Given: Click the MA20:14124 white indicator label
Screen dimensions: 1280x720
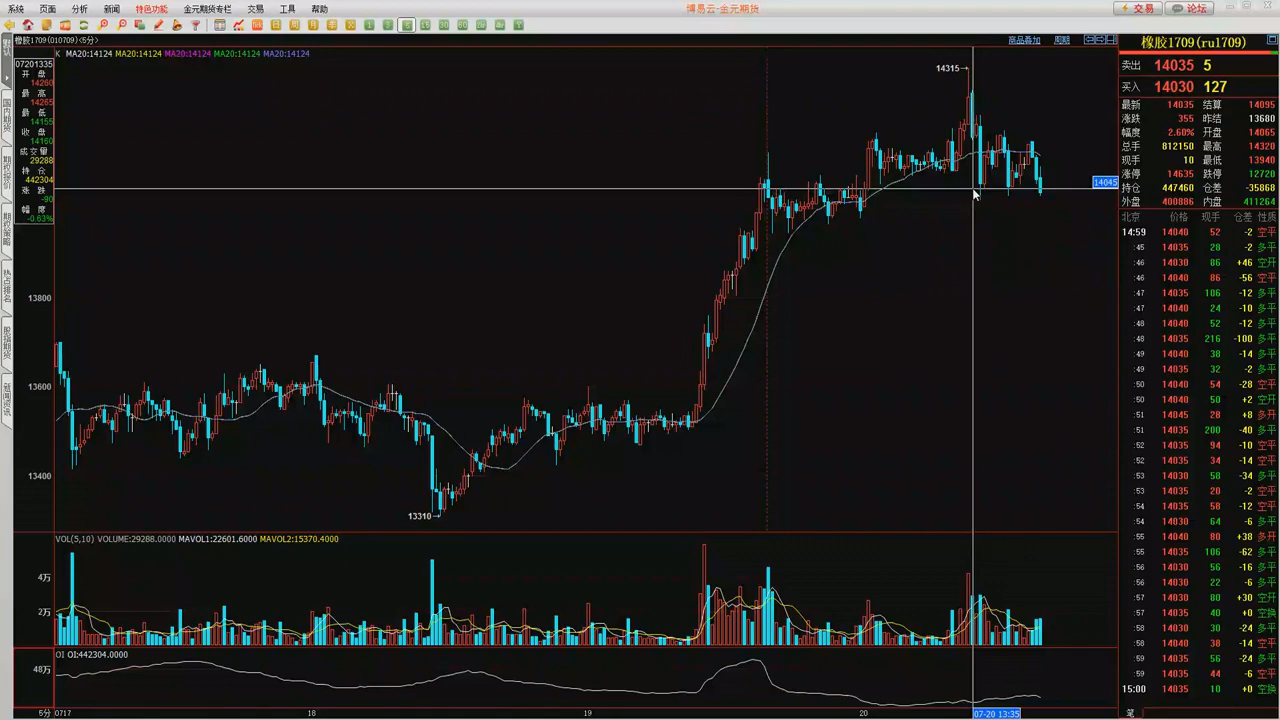Looking at the screenshot, I should tap(89, 54).
